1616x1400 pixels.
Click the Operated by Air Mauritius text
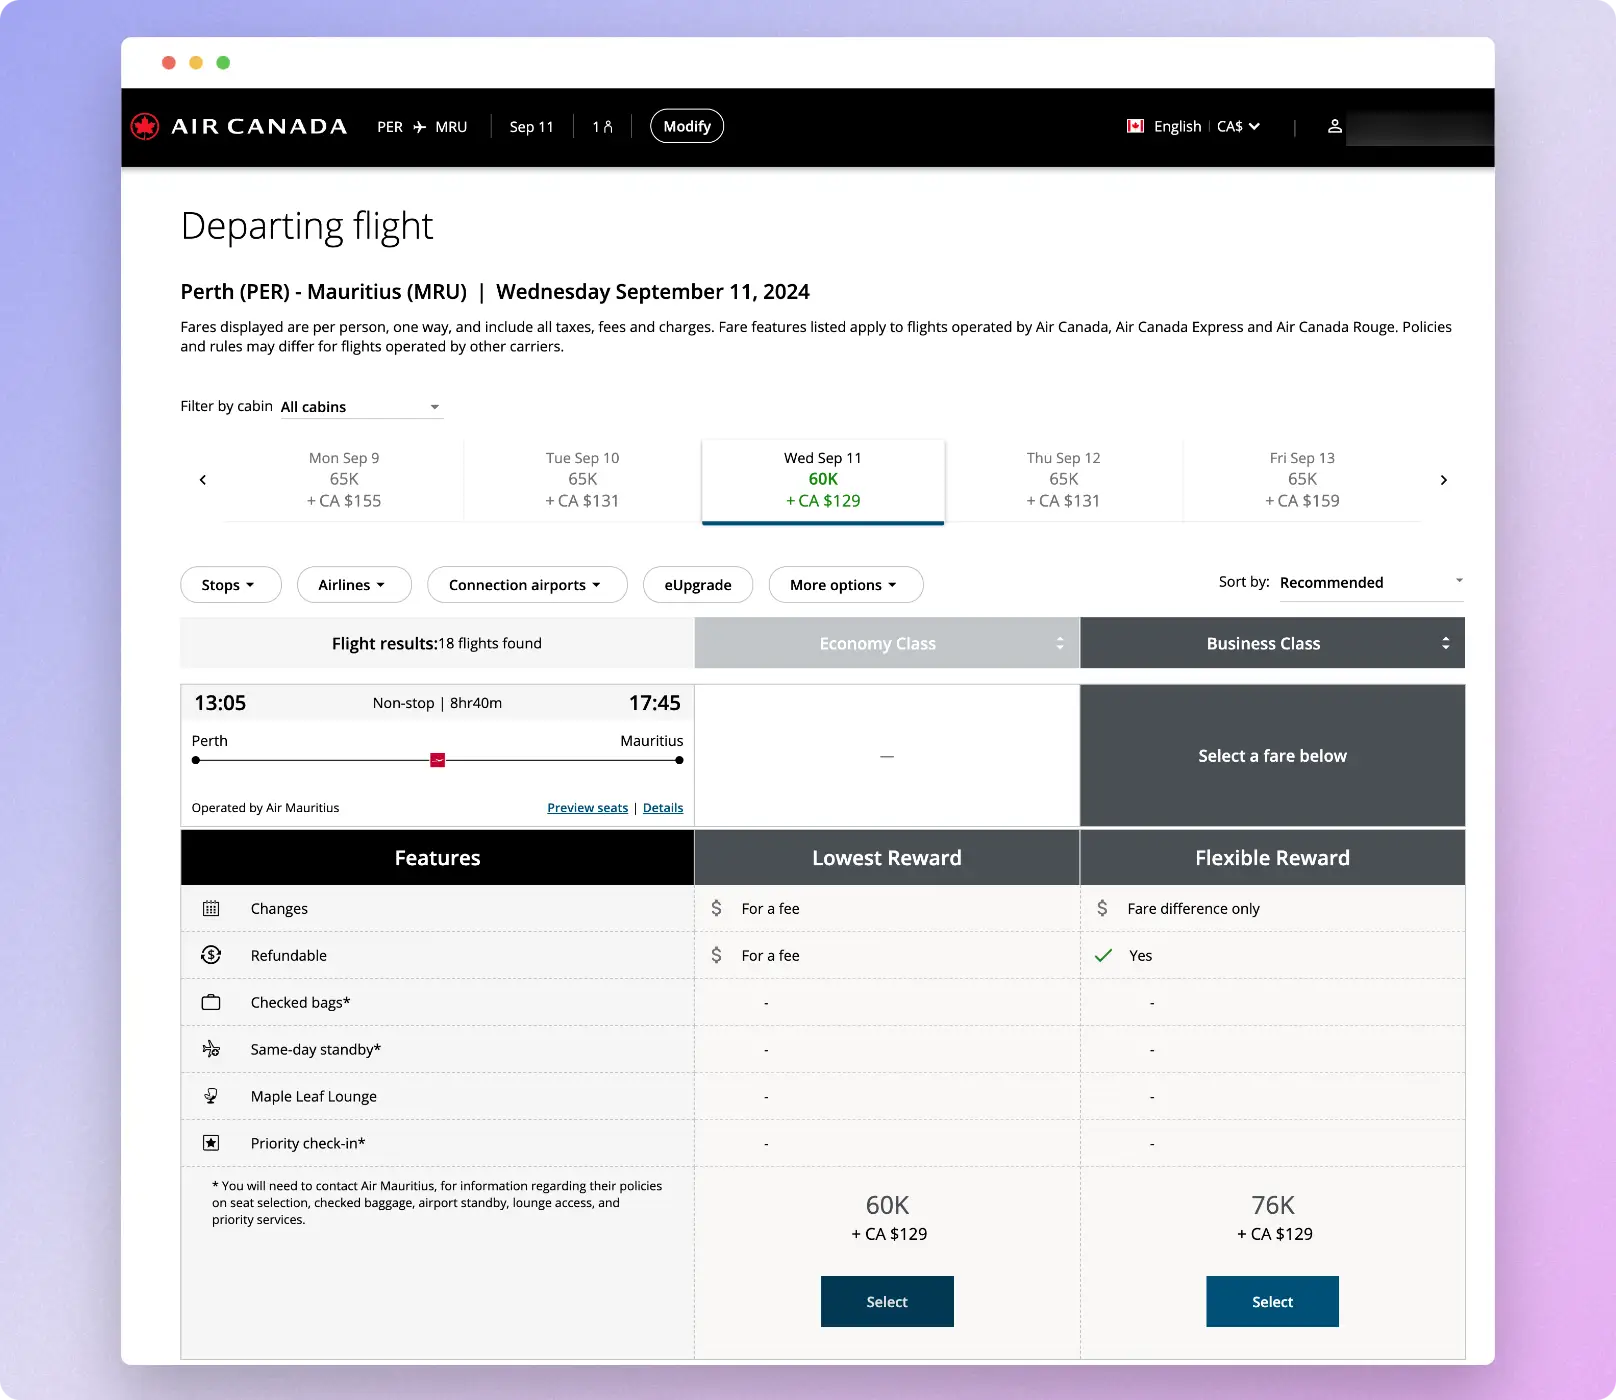click(265, 808)
